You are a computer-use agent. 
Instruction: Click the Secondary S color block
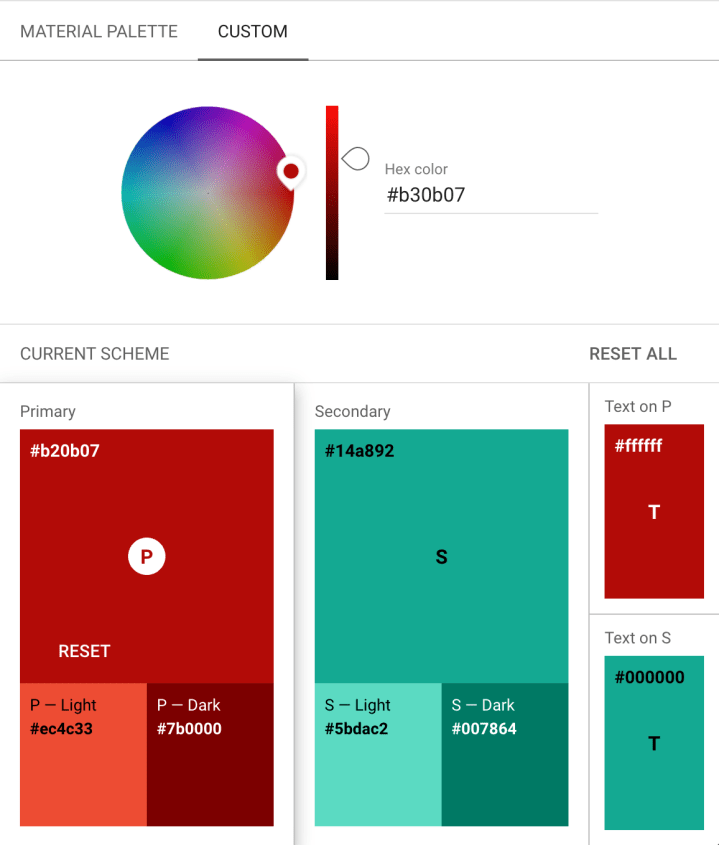pos(441,556)
